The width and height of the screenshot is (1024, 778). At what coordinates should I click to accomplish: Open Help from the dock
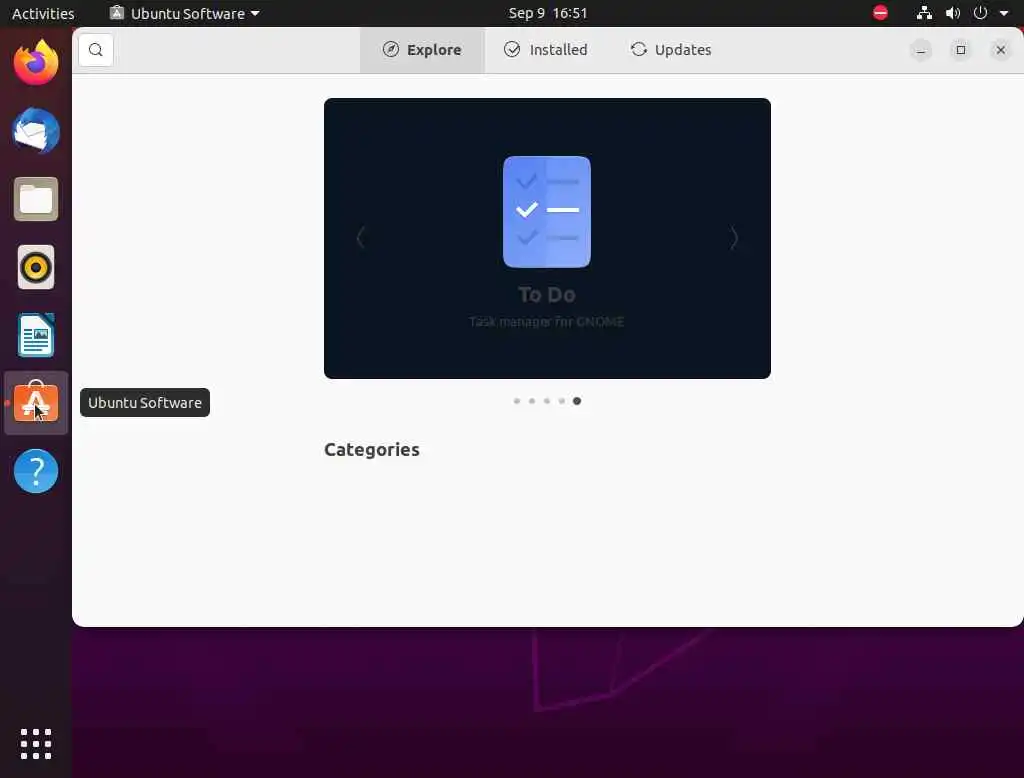[36, 471]
